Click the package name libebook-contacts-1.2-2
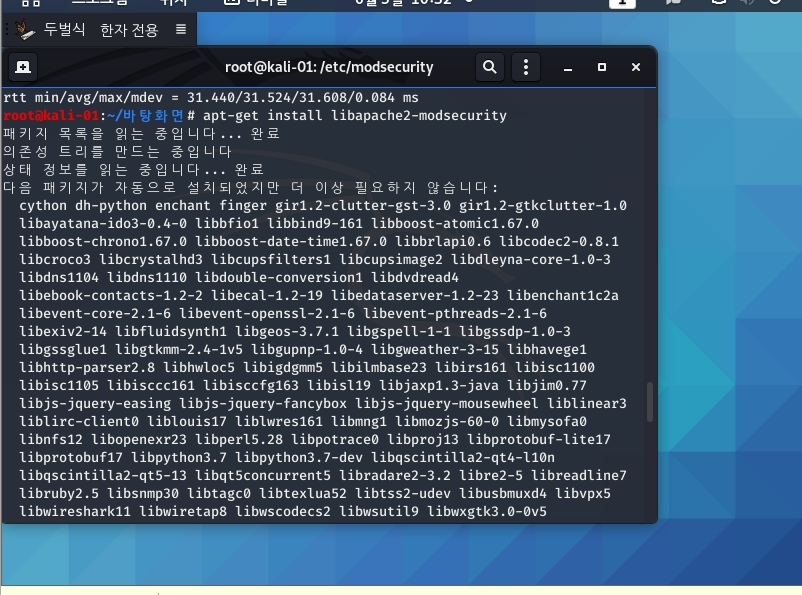This screenshot has width=802, height=595. click(x=111, y=296)
